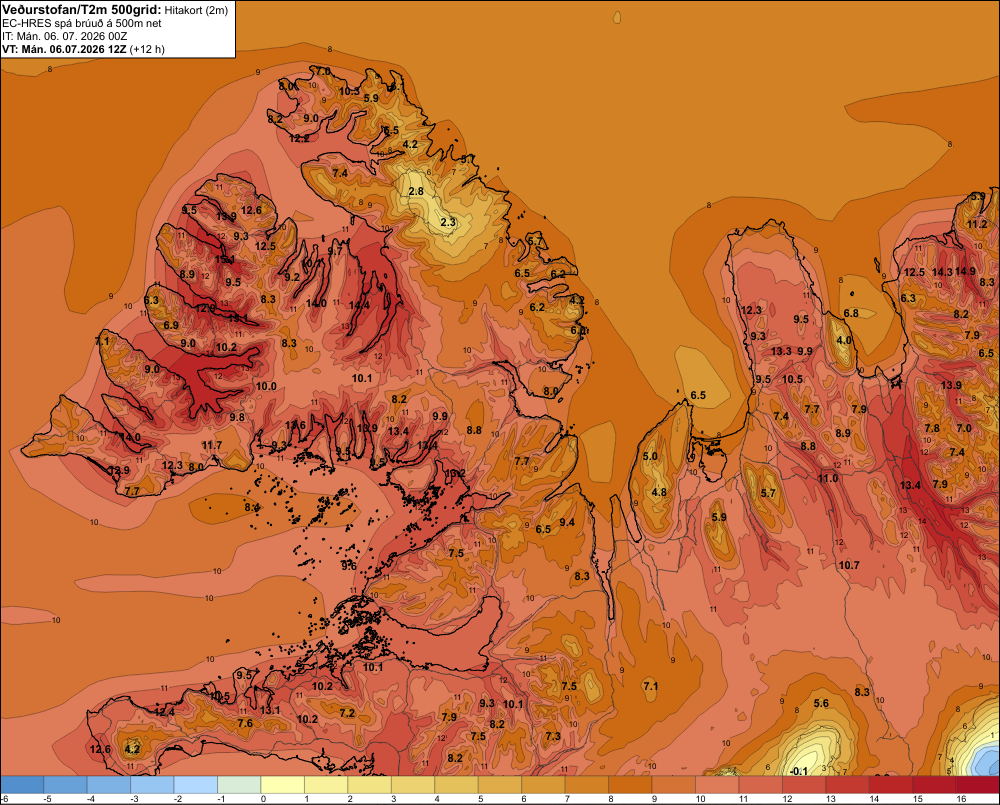Click the 6.5 offshore temperature label
1000x805 pixels.
coord(698,395)
